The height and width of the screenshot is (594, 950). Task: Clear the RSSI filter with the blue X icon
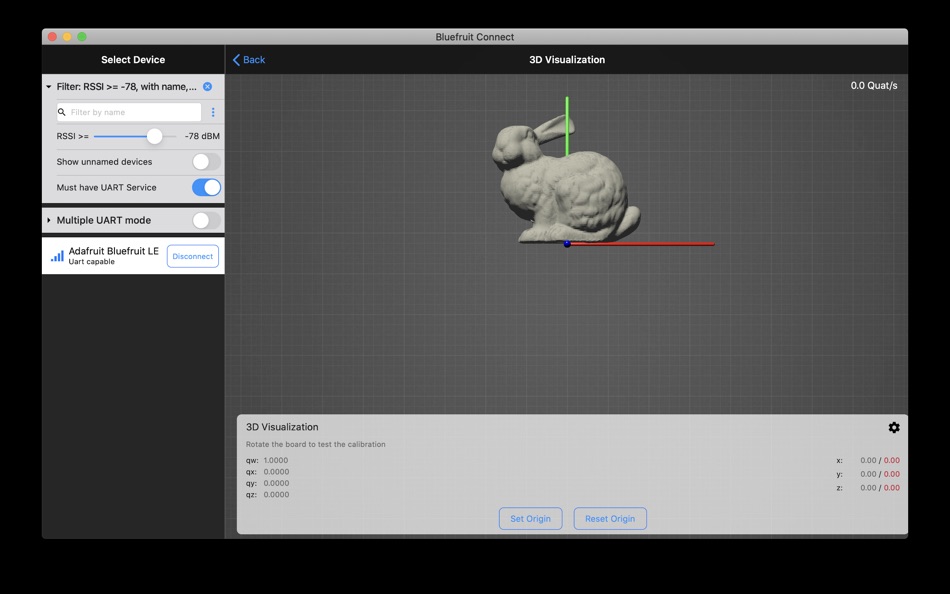tap(207, 87)
